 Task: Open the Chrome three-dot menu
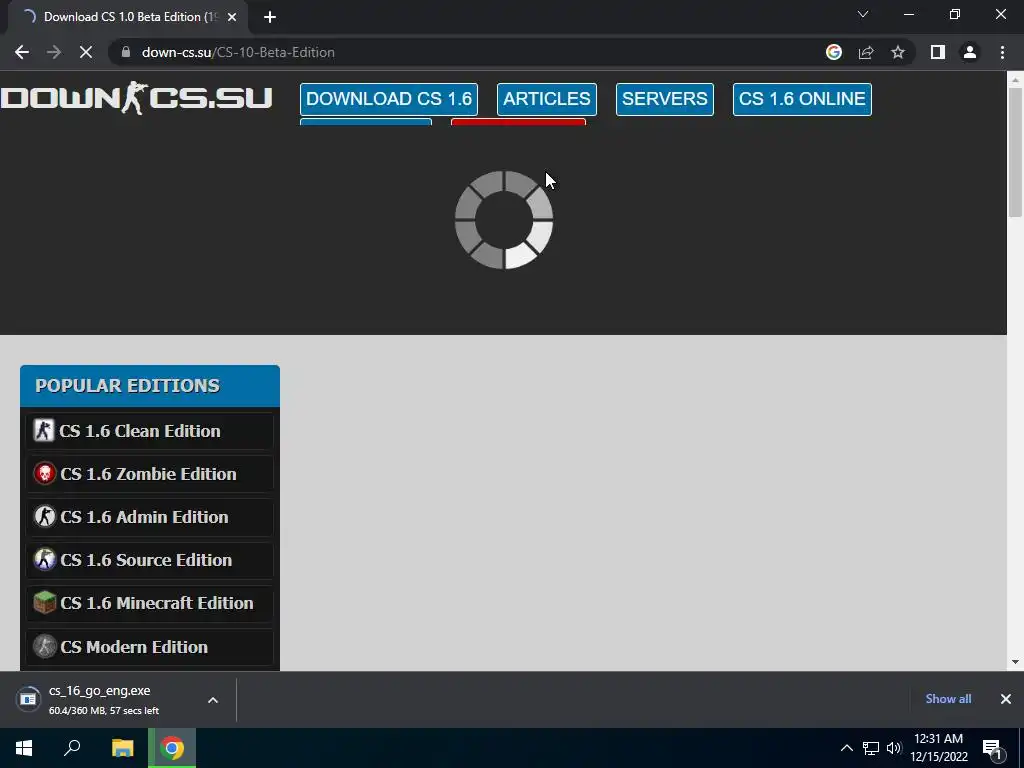click(1002, 52)
